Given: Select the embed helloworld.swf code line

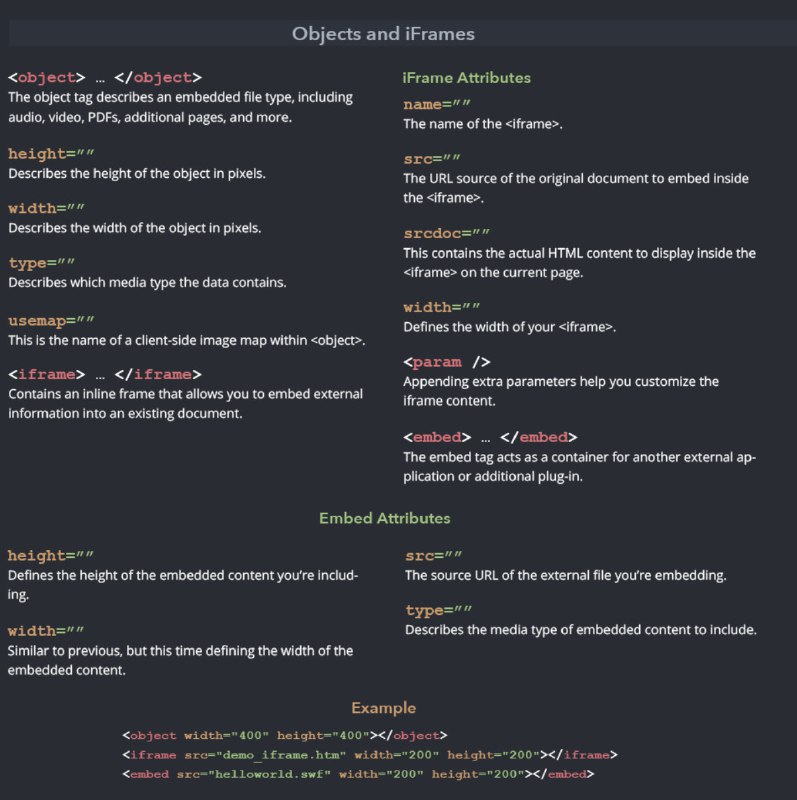Looking at the screenshot, I should 358,774.
